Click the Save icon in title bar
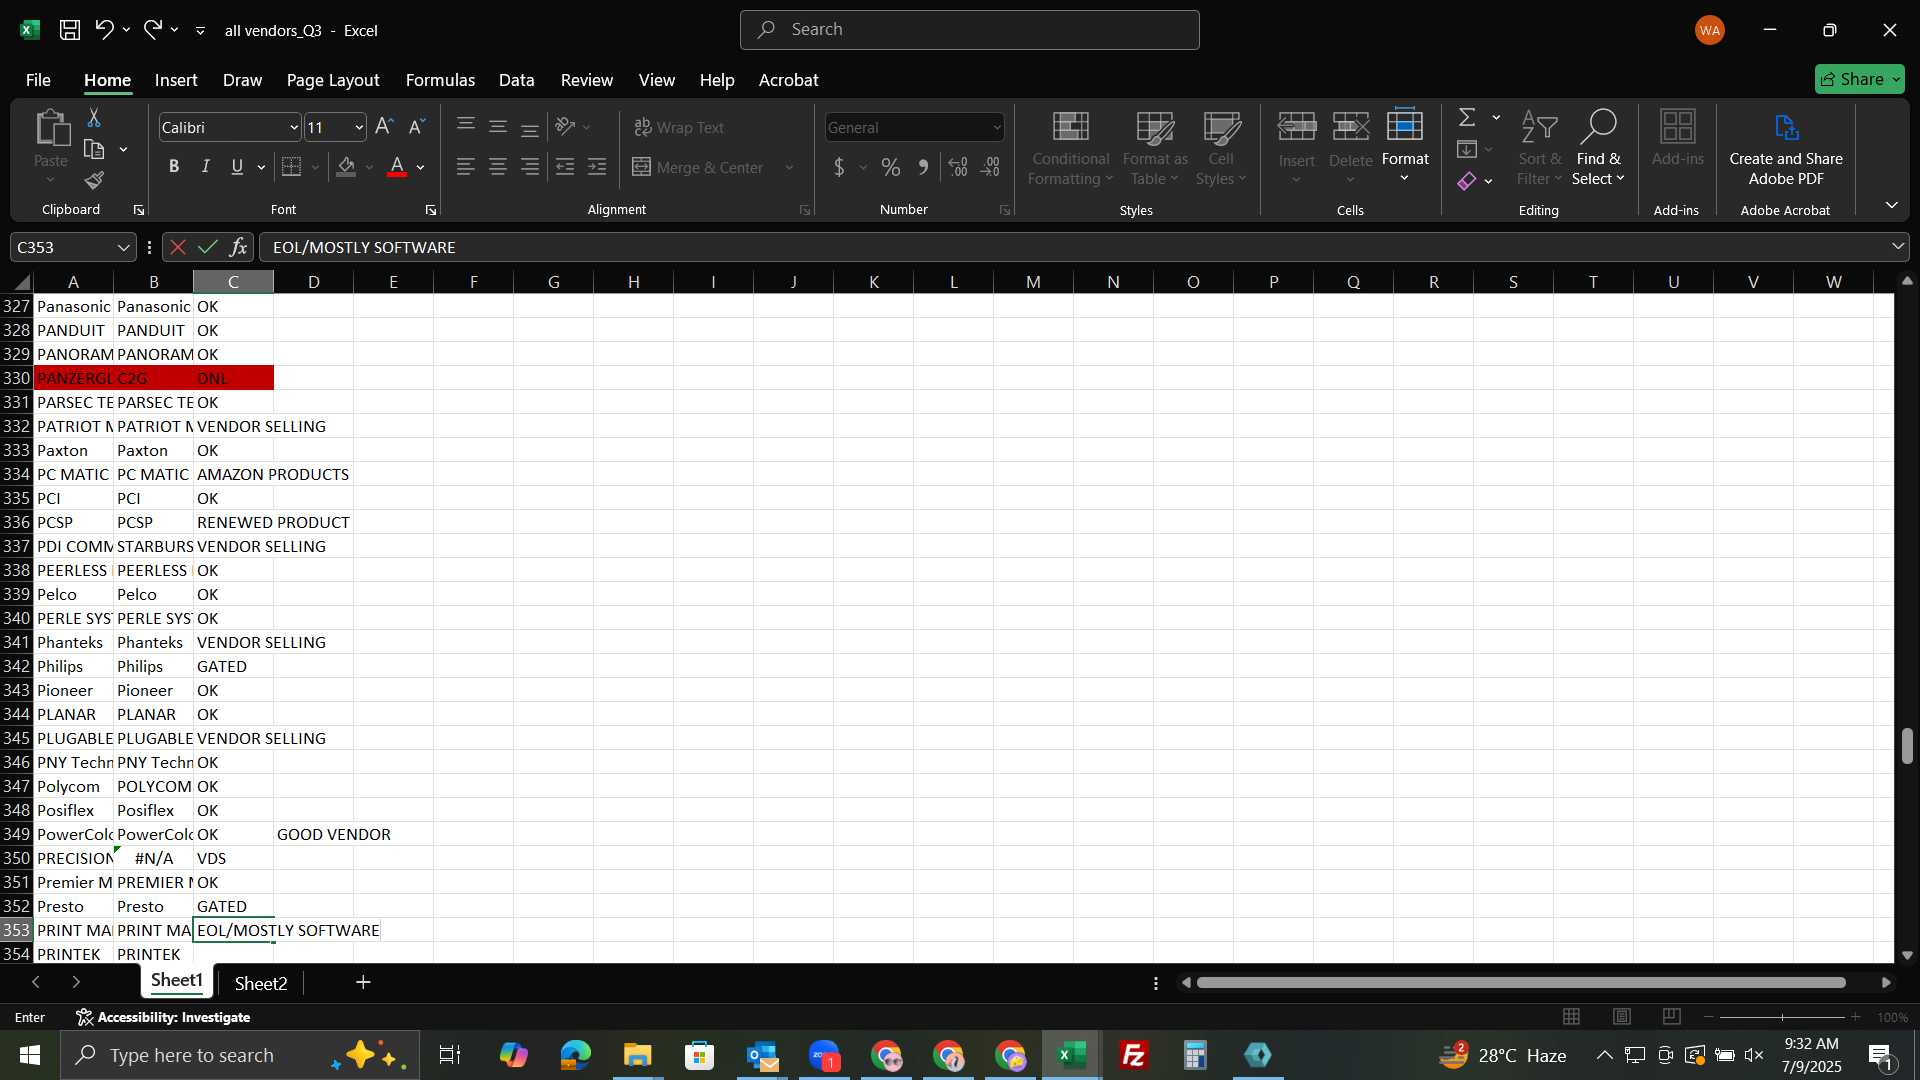This screenshot has height=1080, width=1920. click(69, 30)
